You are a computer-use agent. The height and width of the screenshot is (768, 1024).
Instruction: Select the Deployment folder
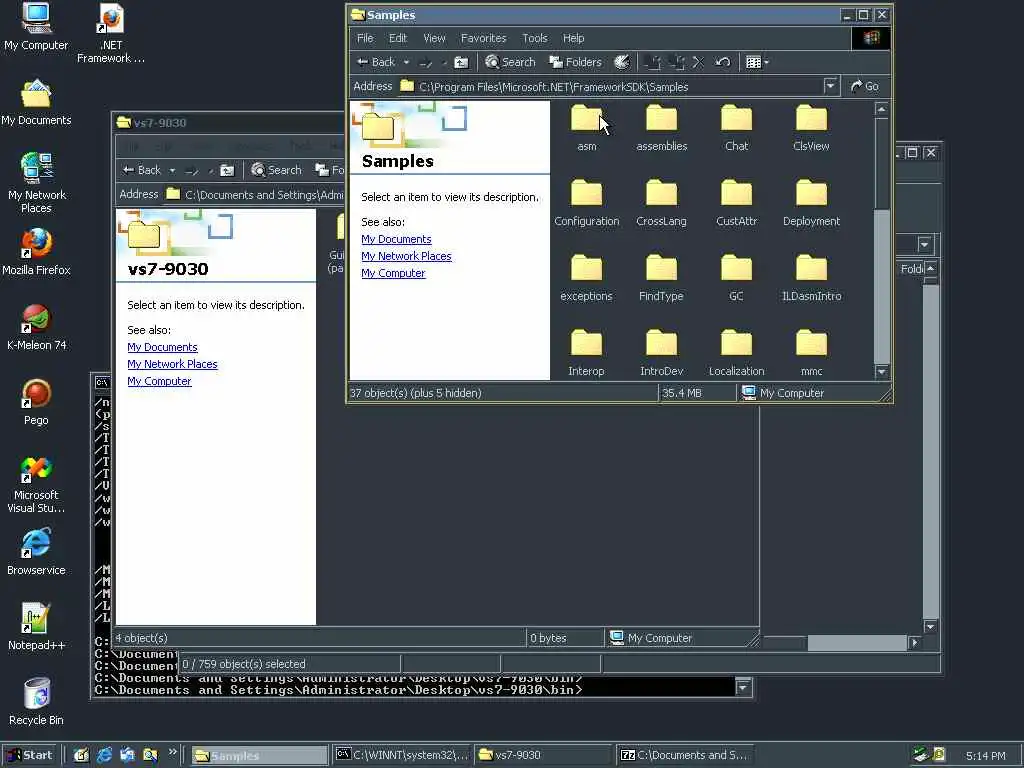[811, 203]
